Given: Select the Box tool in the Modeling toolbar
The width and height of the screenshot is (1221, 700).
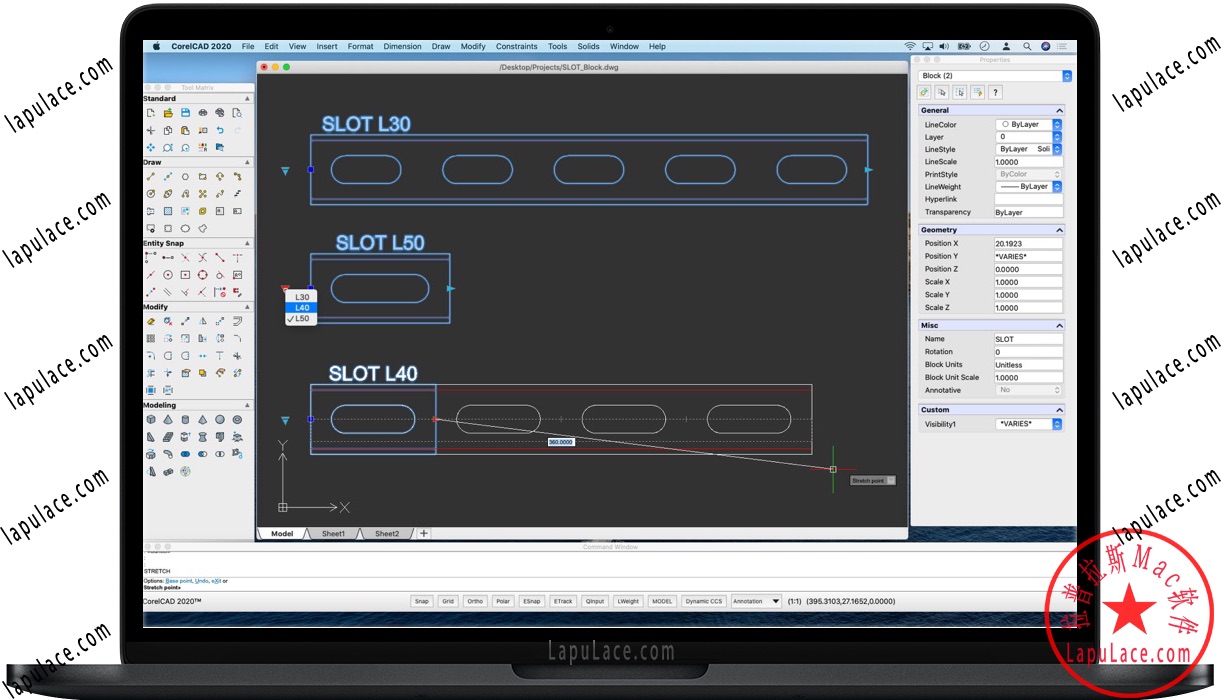Looking at the screenshot, I should coord(152,418).
